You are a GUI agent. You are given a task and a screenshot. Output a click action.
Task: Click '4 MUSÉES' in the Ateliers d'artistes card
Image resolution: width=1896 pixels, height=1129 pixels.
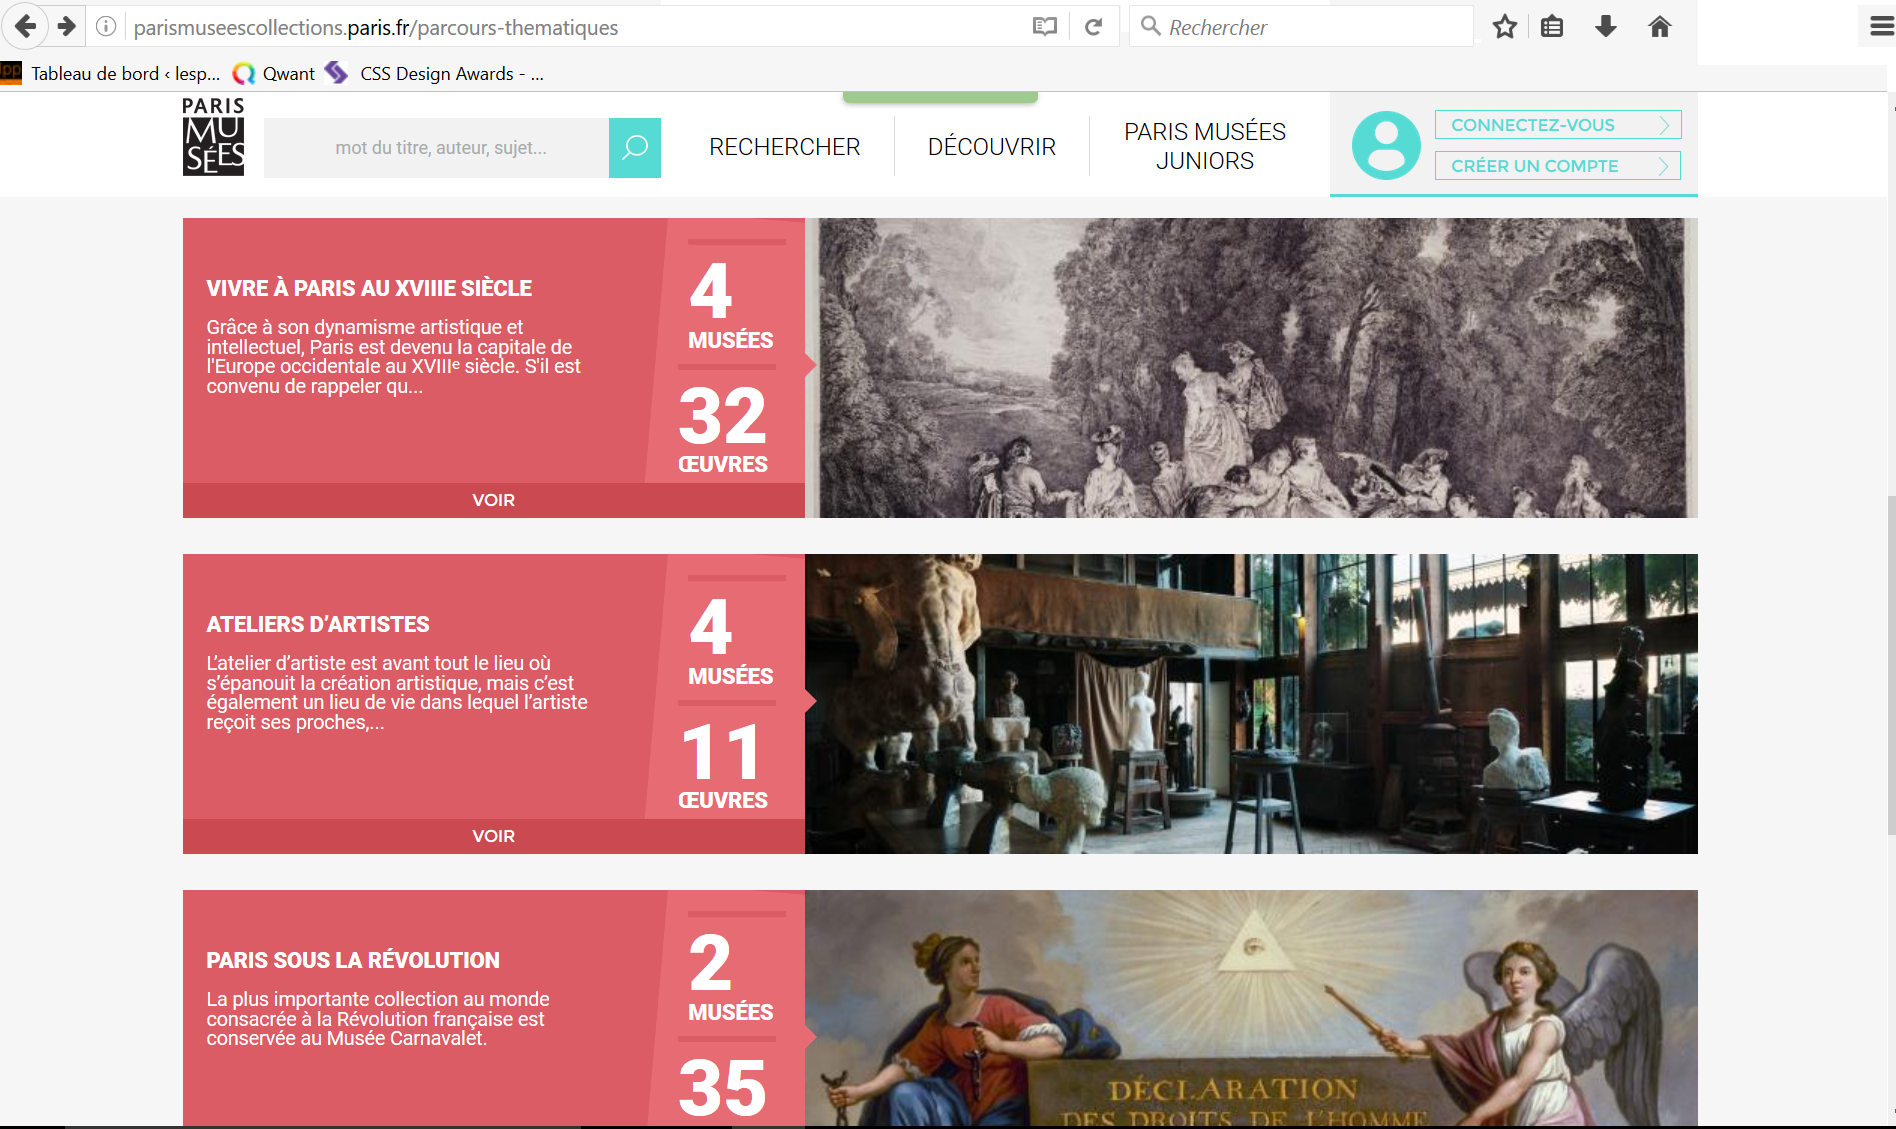[730, 641]
